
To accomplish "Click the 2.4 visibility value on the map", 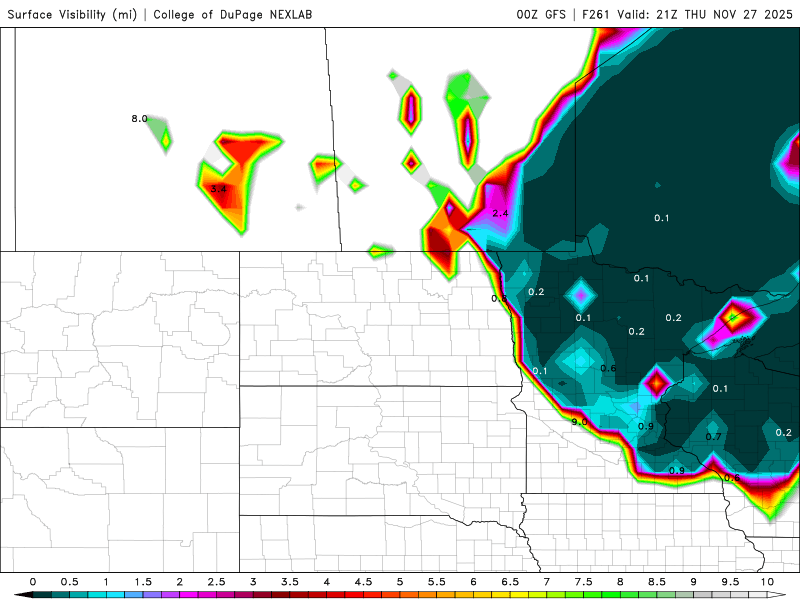I will pos(500,213).
